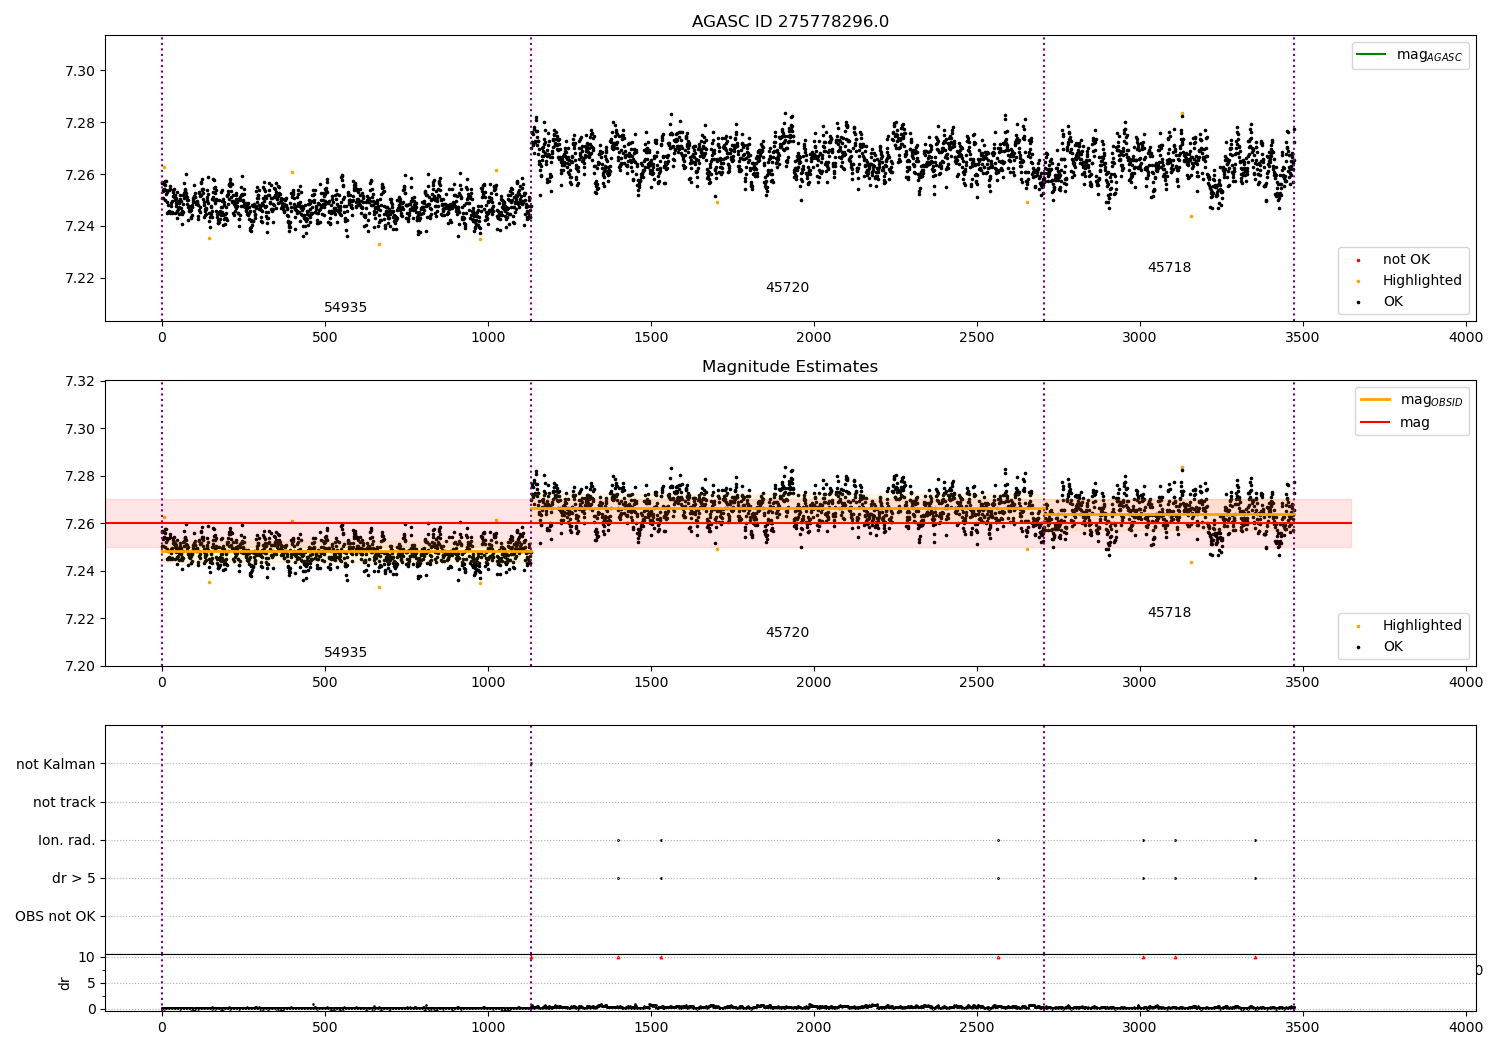Viewport: 1500px width, 1050px height.
Task: Click obsid label 45718 in AGASC plot
Action: [x=1169, y=268]
